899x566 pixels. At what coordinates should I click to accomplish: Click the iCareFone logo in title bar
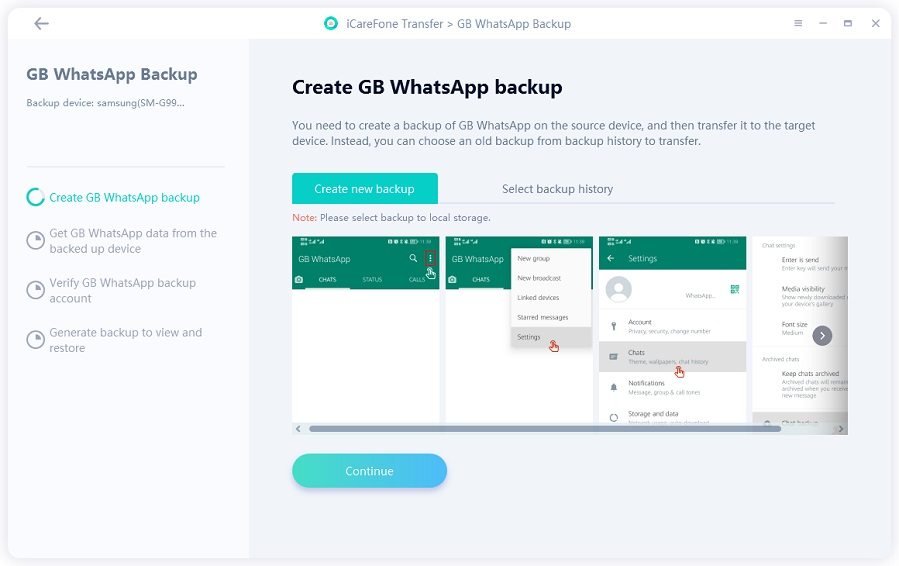pyautogui.click(x=331, y=24)
